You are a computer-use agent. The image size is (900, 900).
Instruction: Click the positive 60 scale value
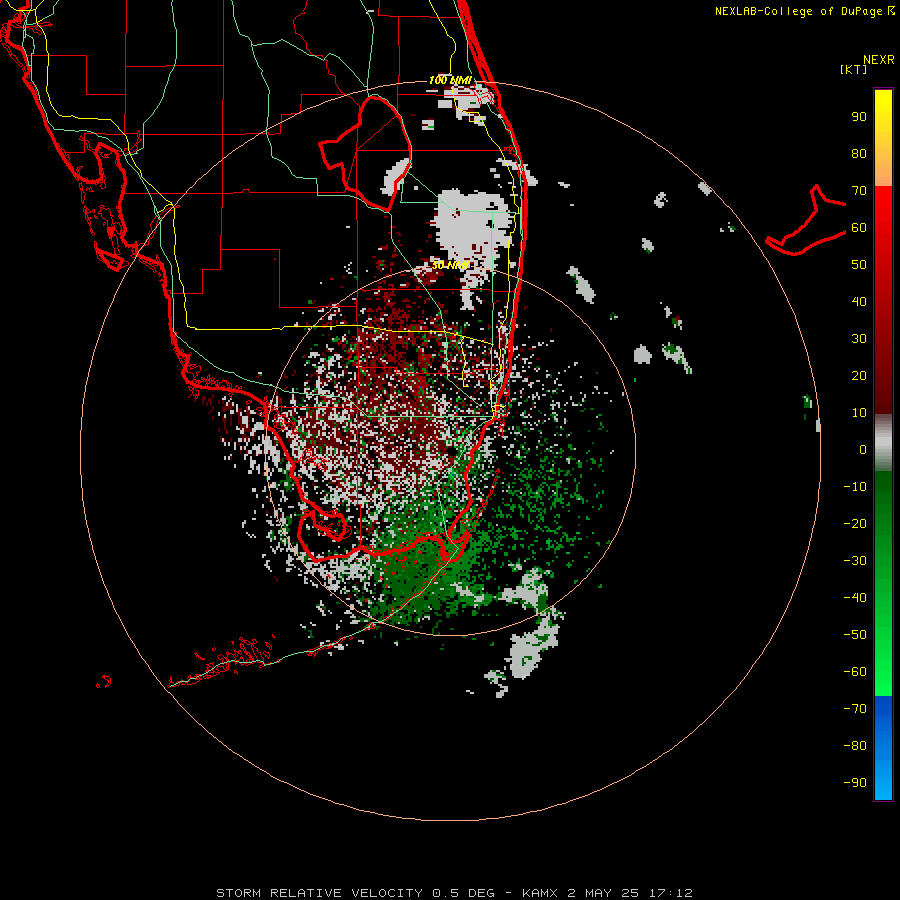[859, 228]
